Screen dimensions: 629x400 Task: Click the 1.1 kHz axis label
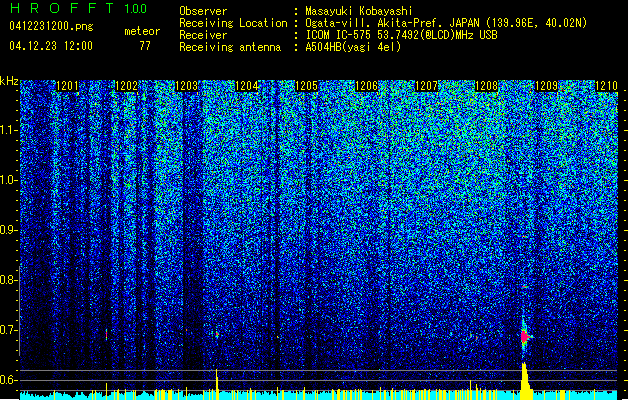click(9, 130)
